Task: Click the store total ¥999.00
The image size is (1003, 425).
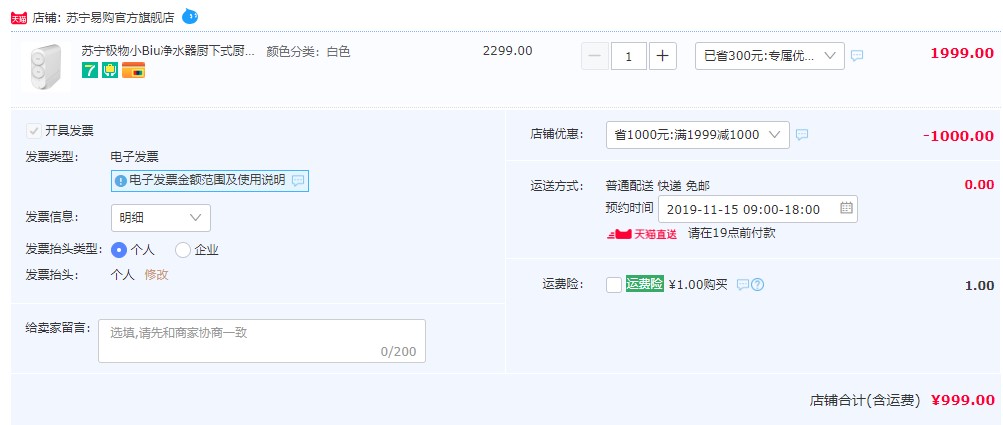Action: tap(962, 401)
